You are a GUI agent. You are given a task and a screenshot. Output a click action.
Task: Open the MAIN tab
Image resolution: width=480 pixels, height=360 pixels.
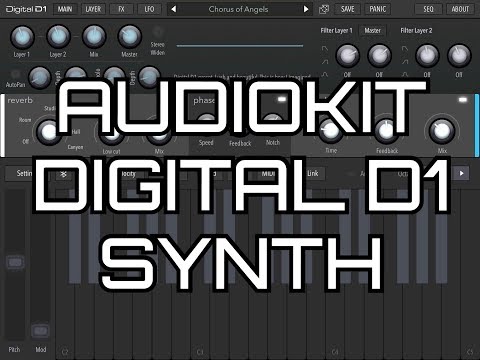click(65, 9)
